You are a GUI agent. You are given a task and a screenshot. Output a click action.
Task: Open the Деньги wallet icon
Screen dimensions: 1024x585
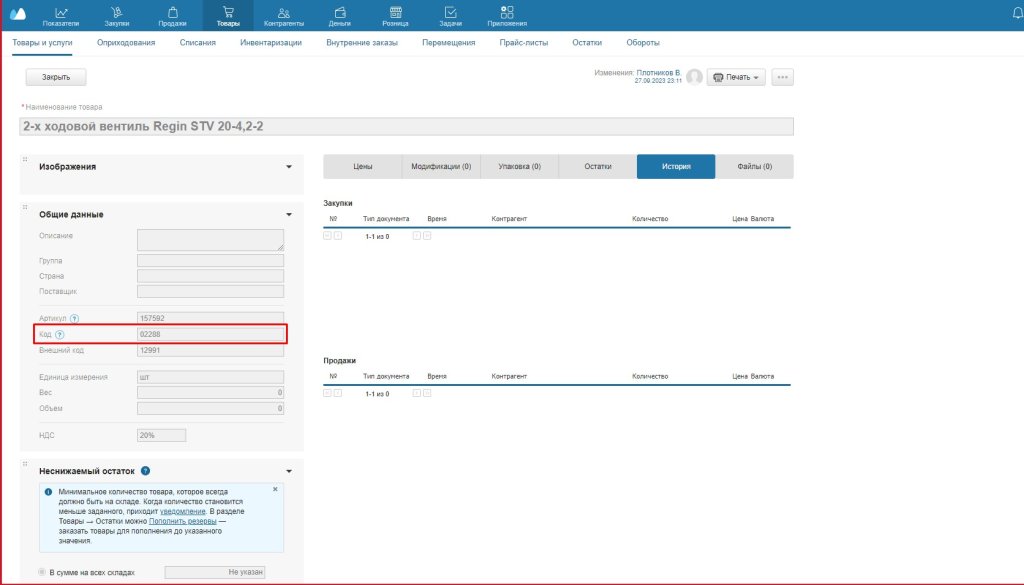tap(340, 14)
